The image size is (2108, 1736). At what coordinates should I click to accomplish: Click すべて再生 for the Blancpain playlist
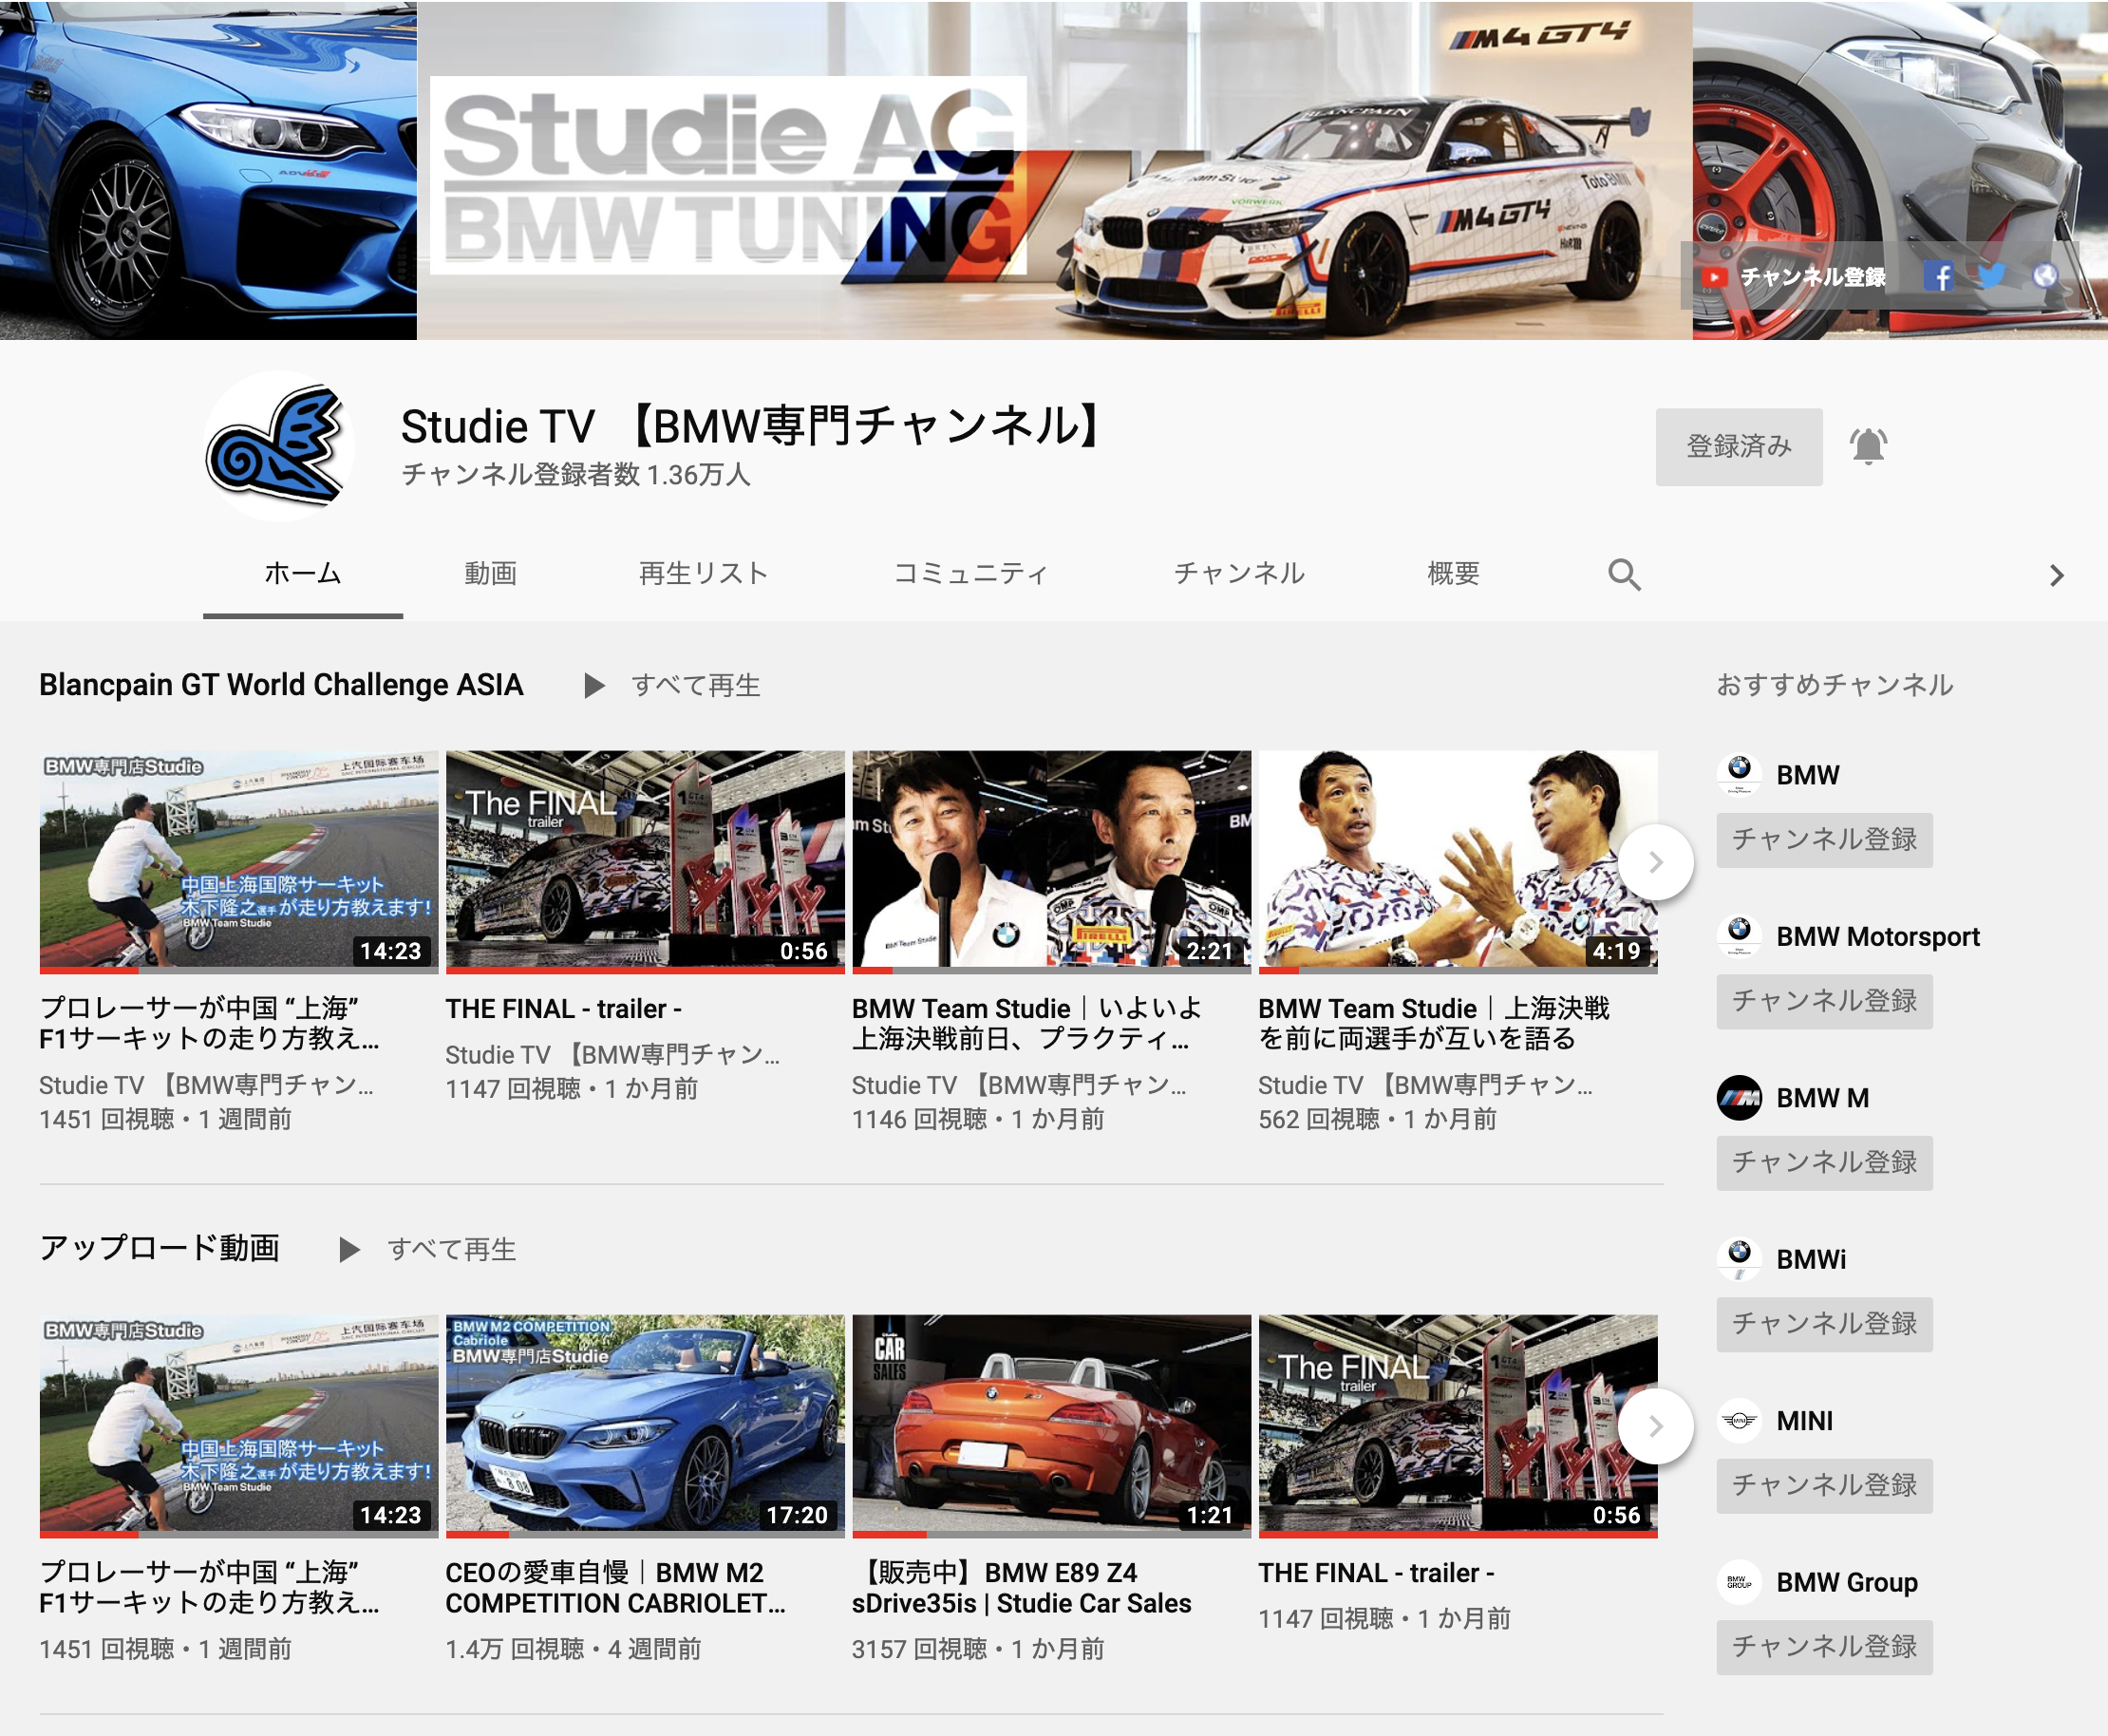pyautogui.click(x=696, y=685)
